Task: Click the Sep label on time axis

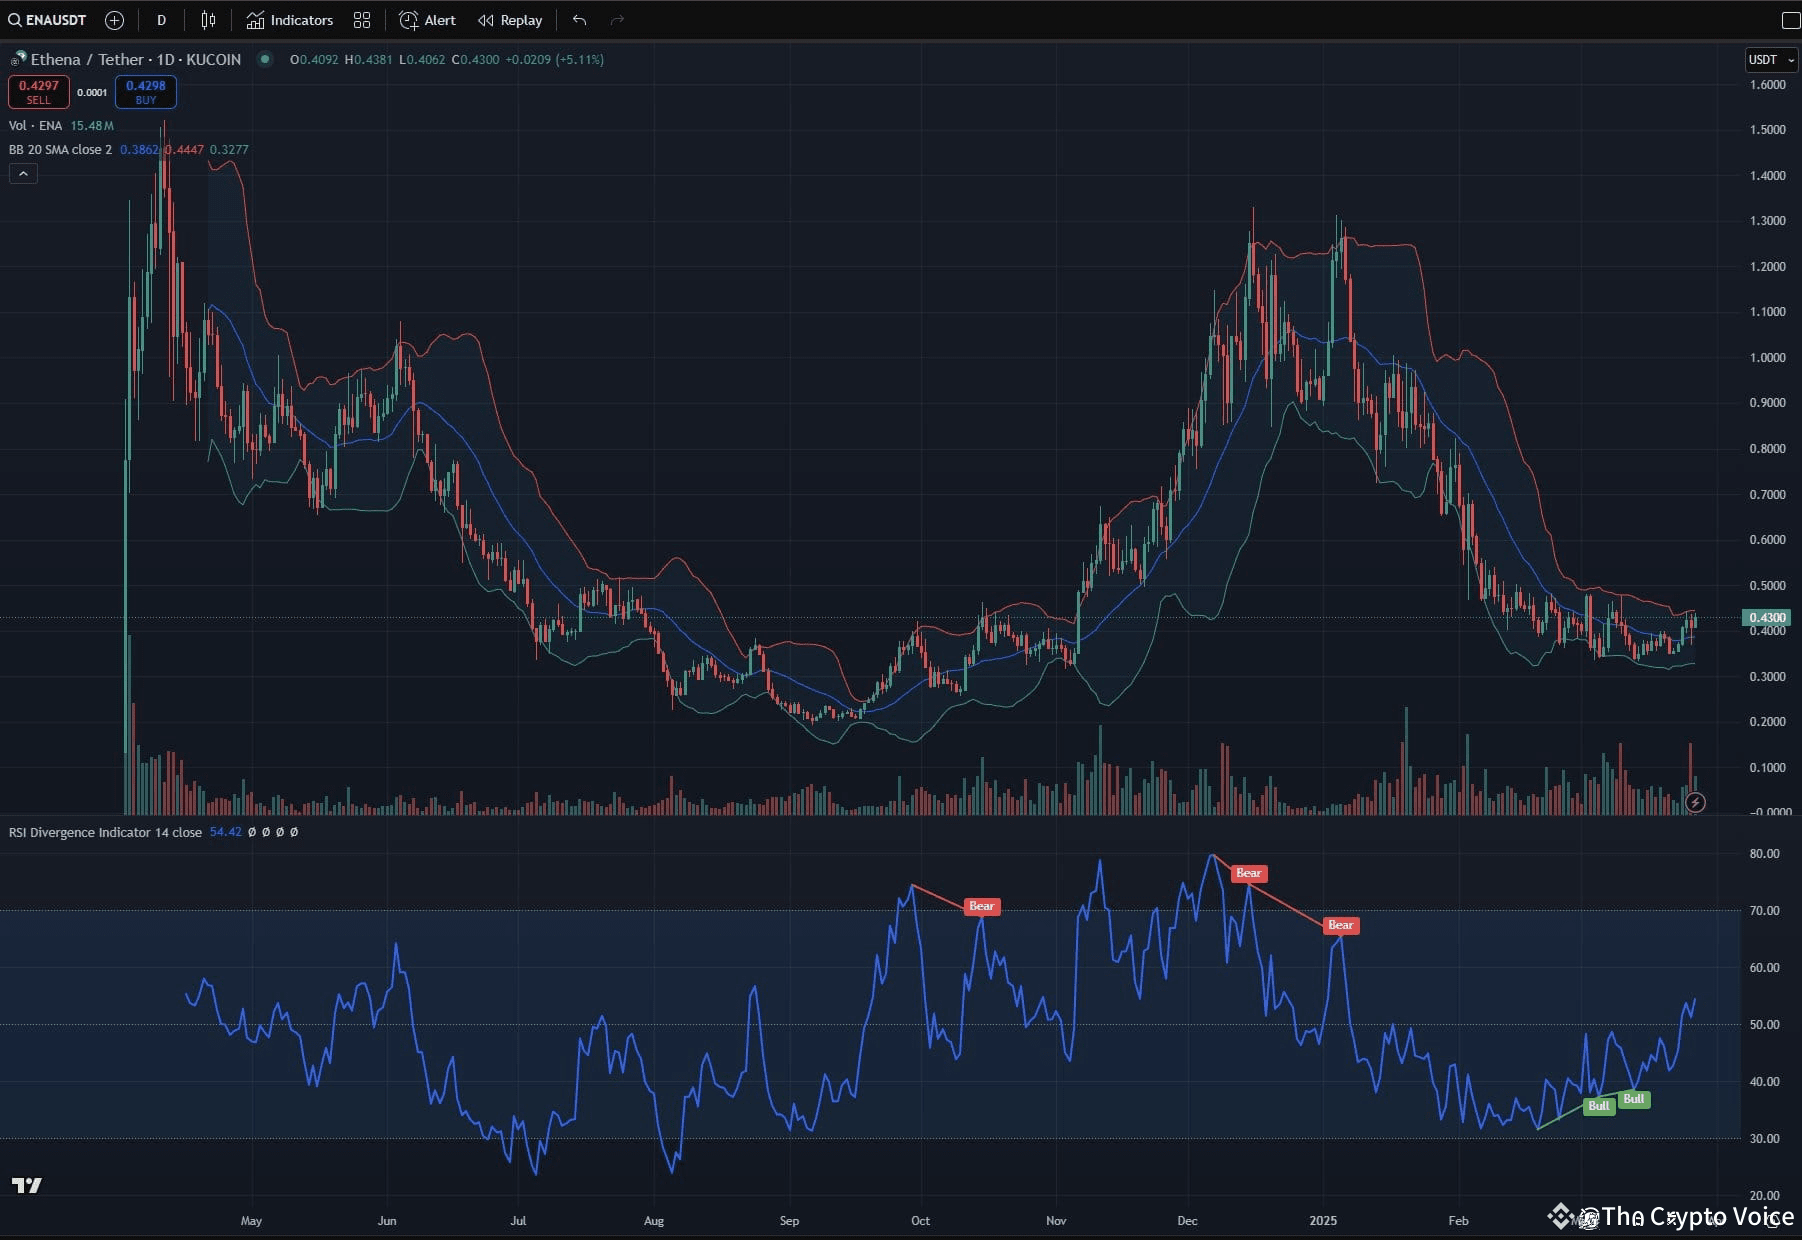Action: click(x=789, y=1220)
